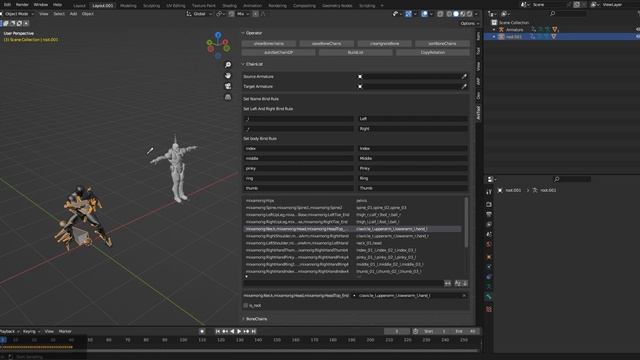Open the Object Constraints properties tab icon
Viewport: 640px width, 360px height.
click(x=489, y=277)
